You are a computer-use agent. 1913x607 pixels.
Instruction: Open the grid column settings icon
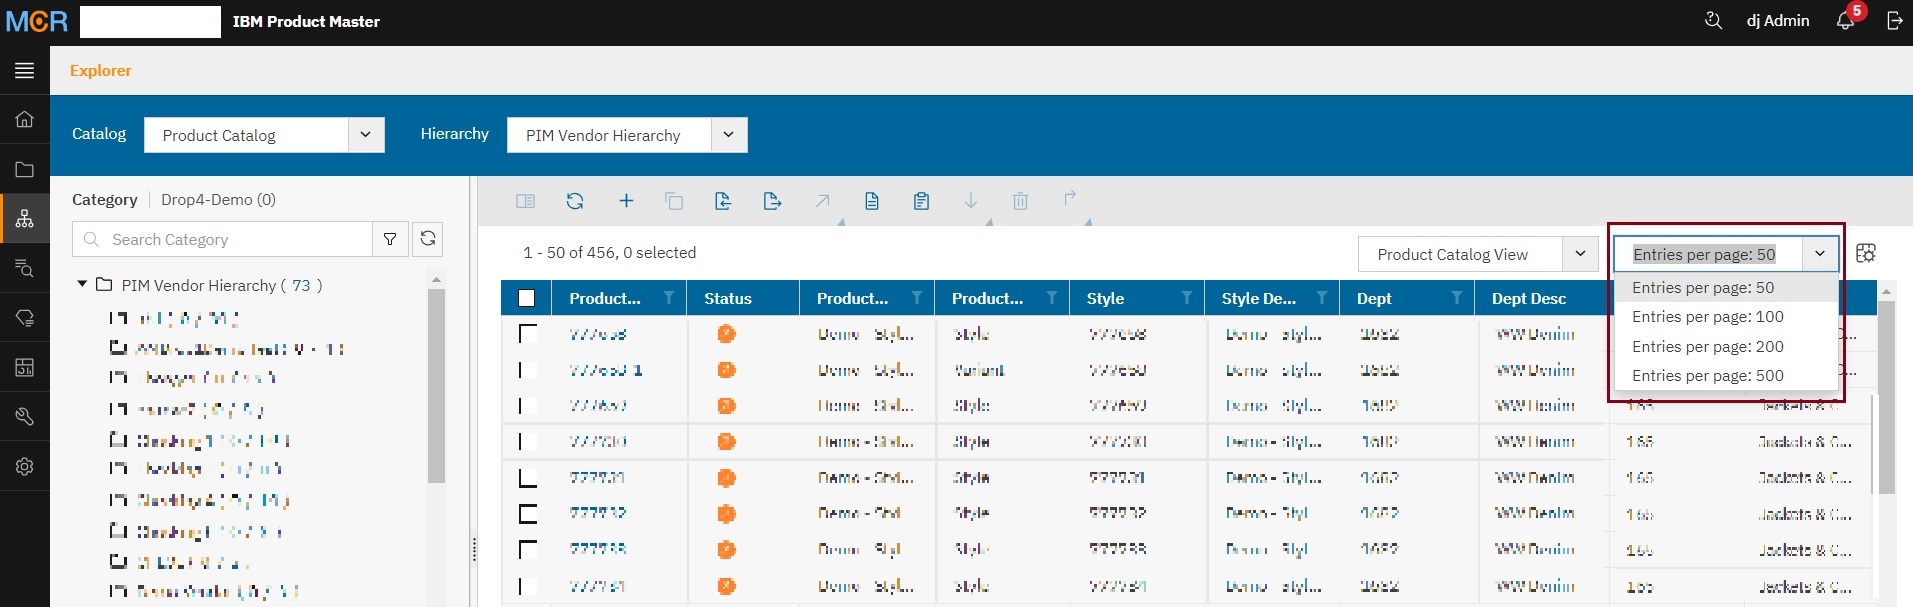click(1865, 254)
